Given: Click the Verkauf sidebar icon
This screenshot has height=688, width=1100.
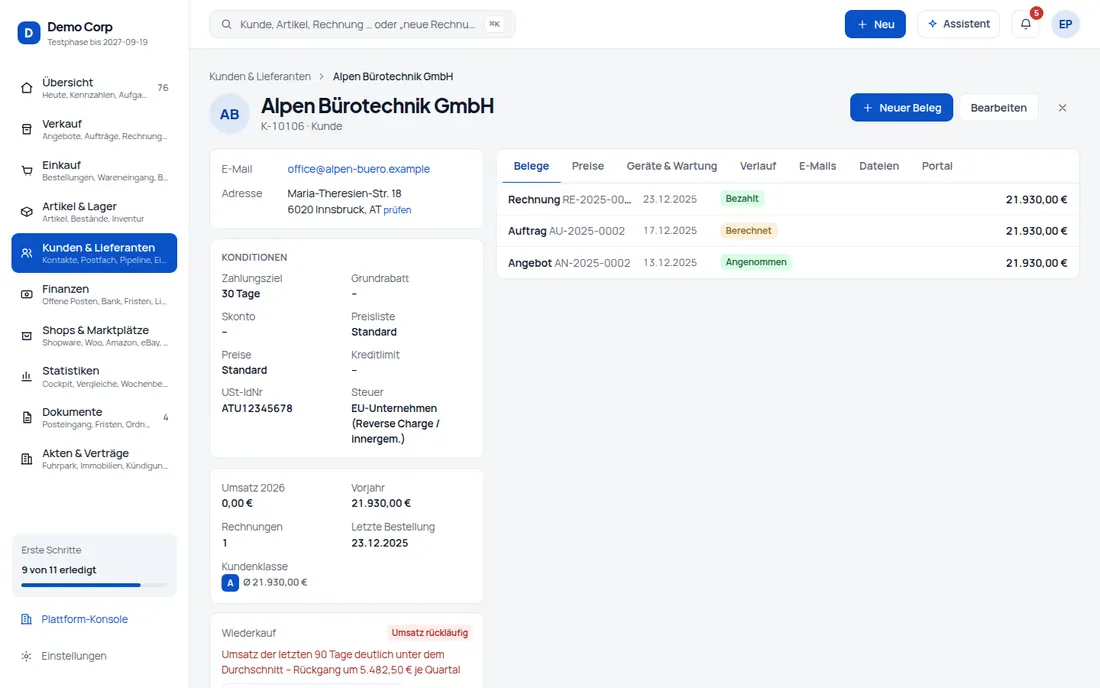Looking at the screenshot, I should pyautogui.click(x=27, y=129).
